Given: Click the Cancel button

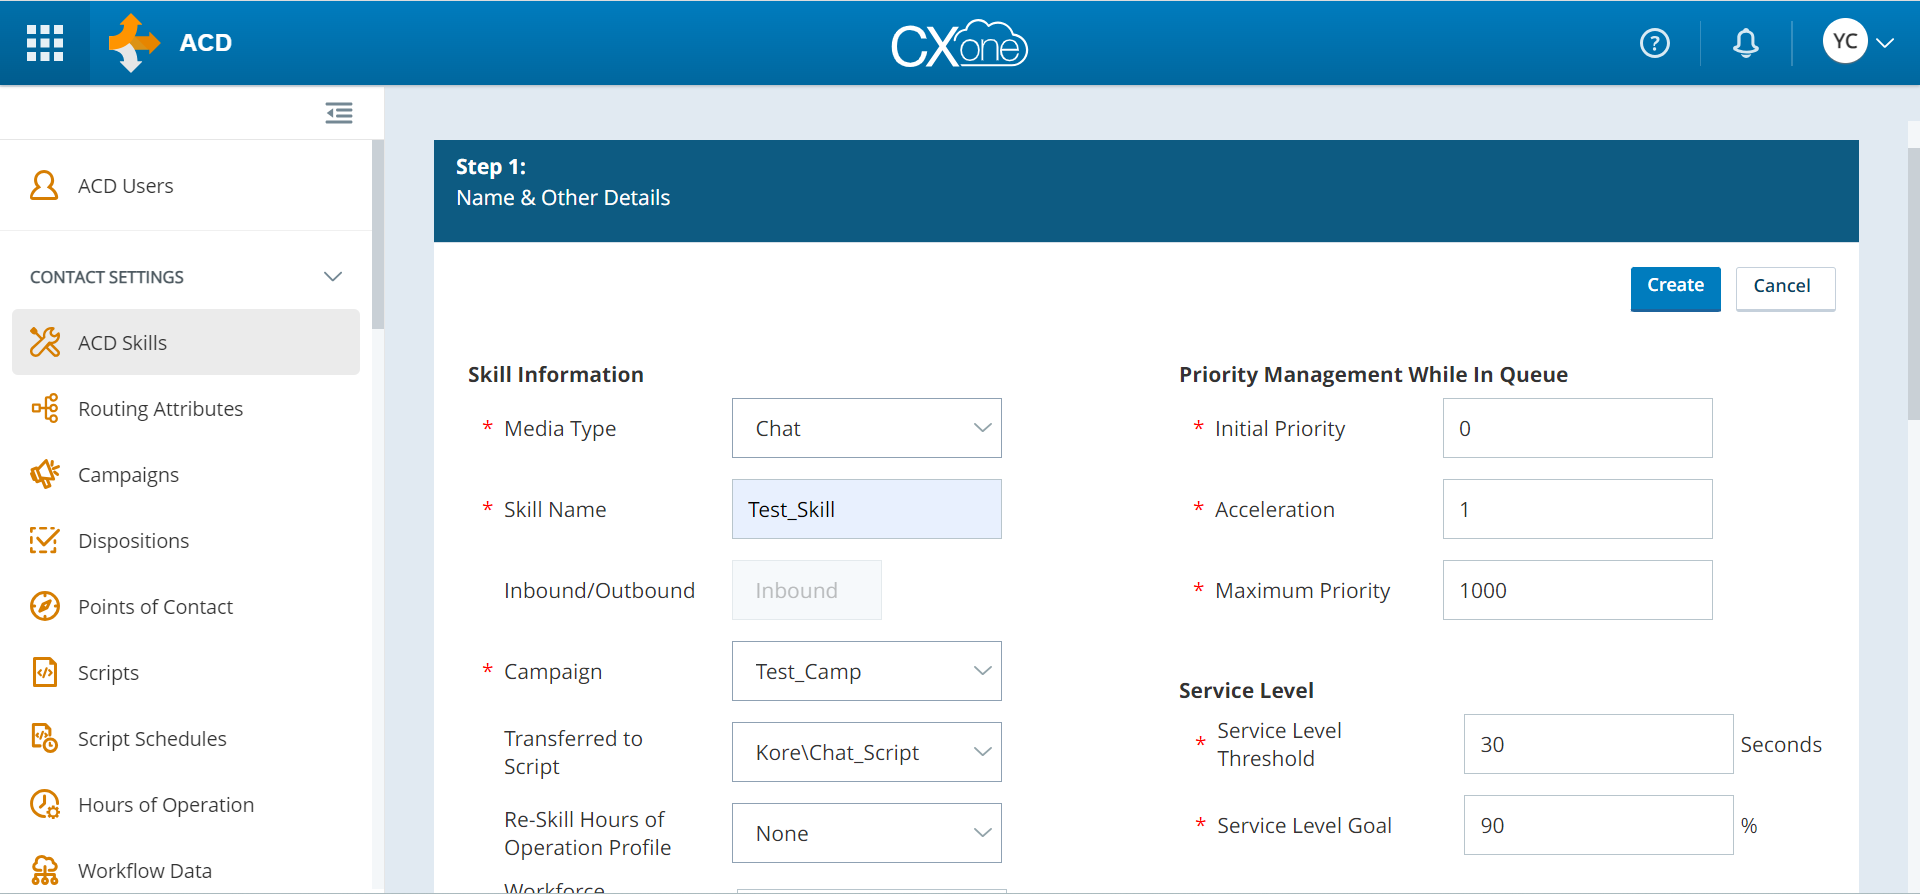Looking at the screenshot, I should tap(1784, 288).
